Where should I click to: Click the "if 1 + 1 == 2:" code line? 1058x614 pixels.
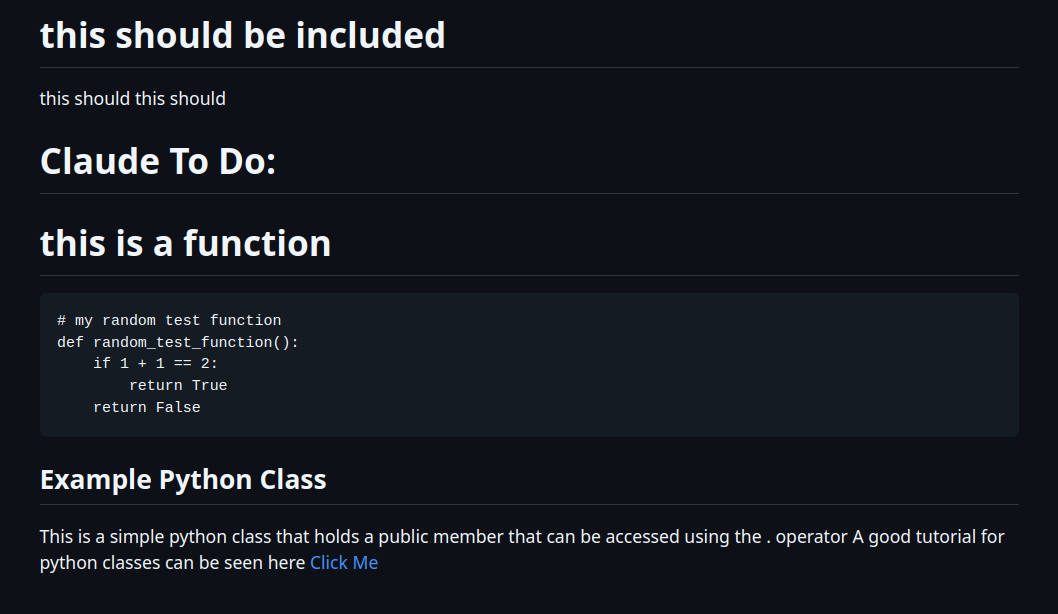[155, 364]
